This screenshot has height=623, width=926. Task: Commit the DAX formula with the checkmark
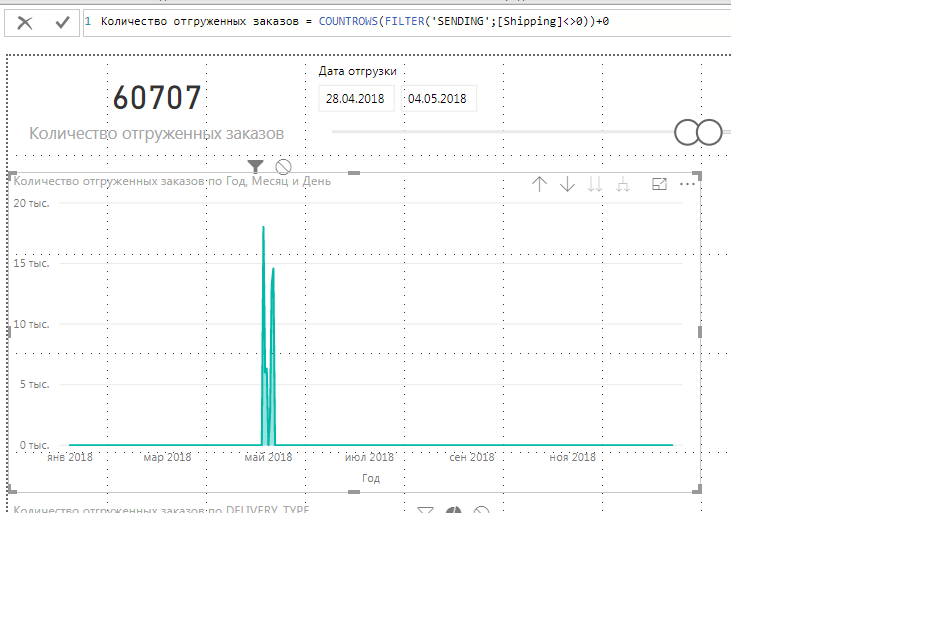coord(62,23)
